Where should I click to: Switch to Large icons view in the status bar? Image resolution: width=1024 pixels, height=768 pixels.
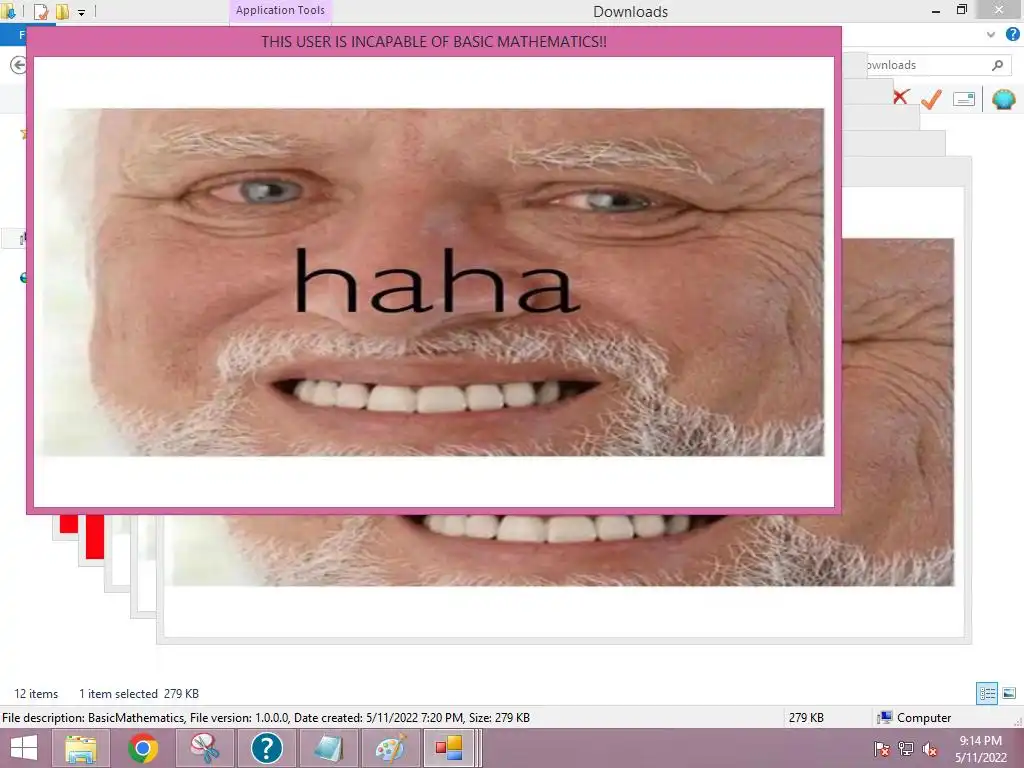[x=1009, y=694]
